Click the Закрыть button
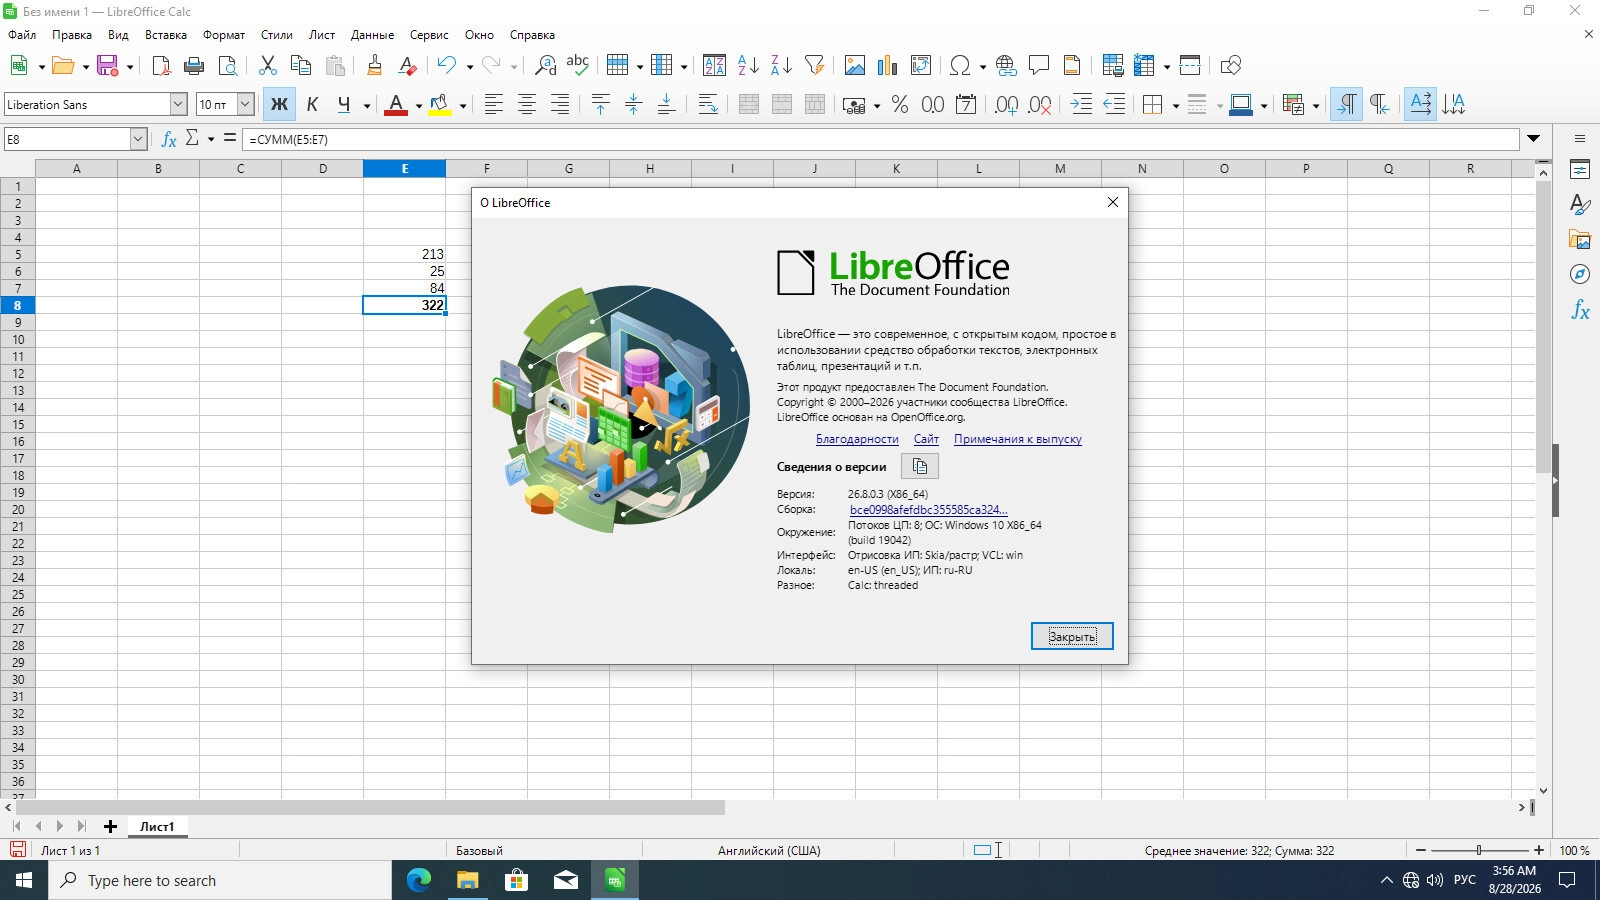 1072,636
